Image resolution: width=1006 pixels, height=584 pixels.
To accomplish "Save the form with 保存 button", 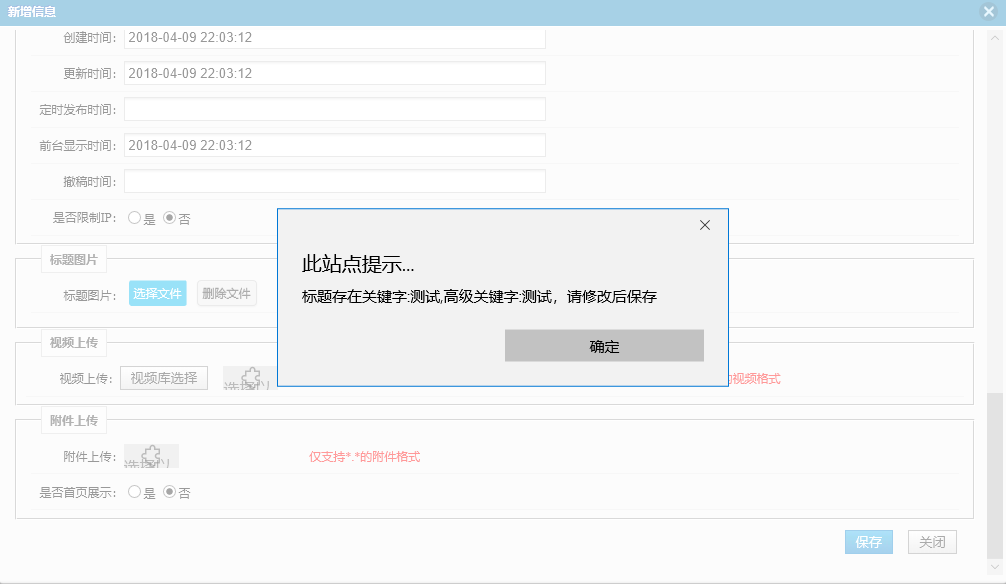I will coord(869,542).
